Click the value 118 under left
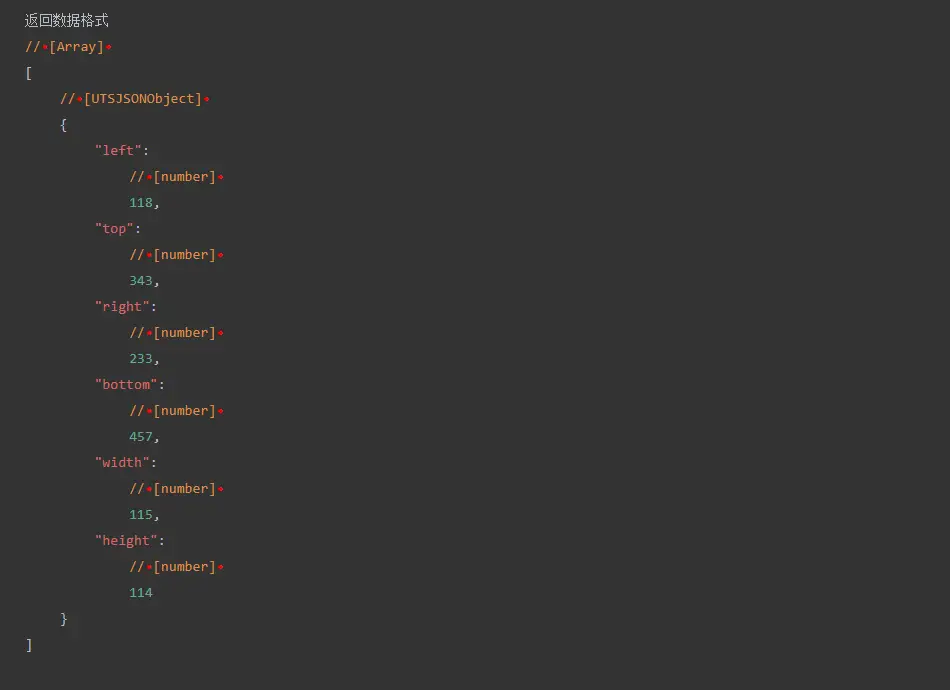 pos(141,203)
